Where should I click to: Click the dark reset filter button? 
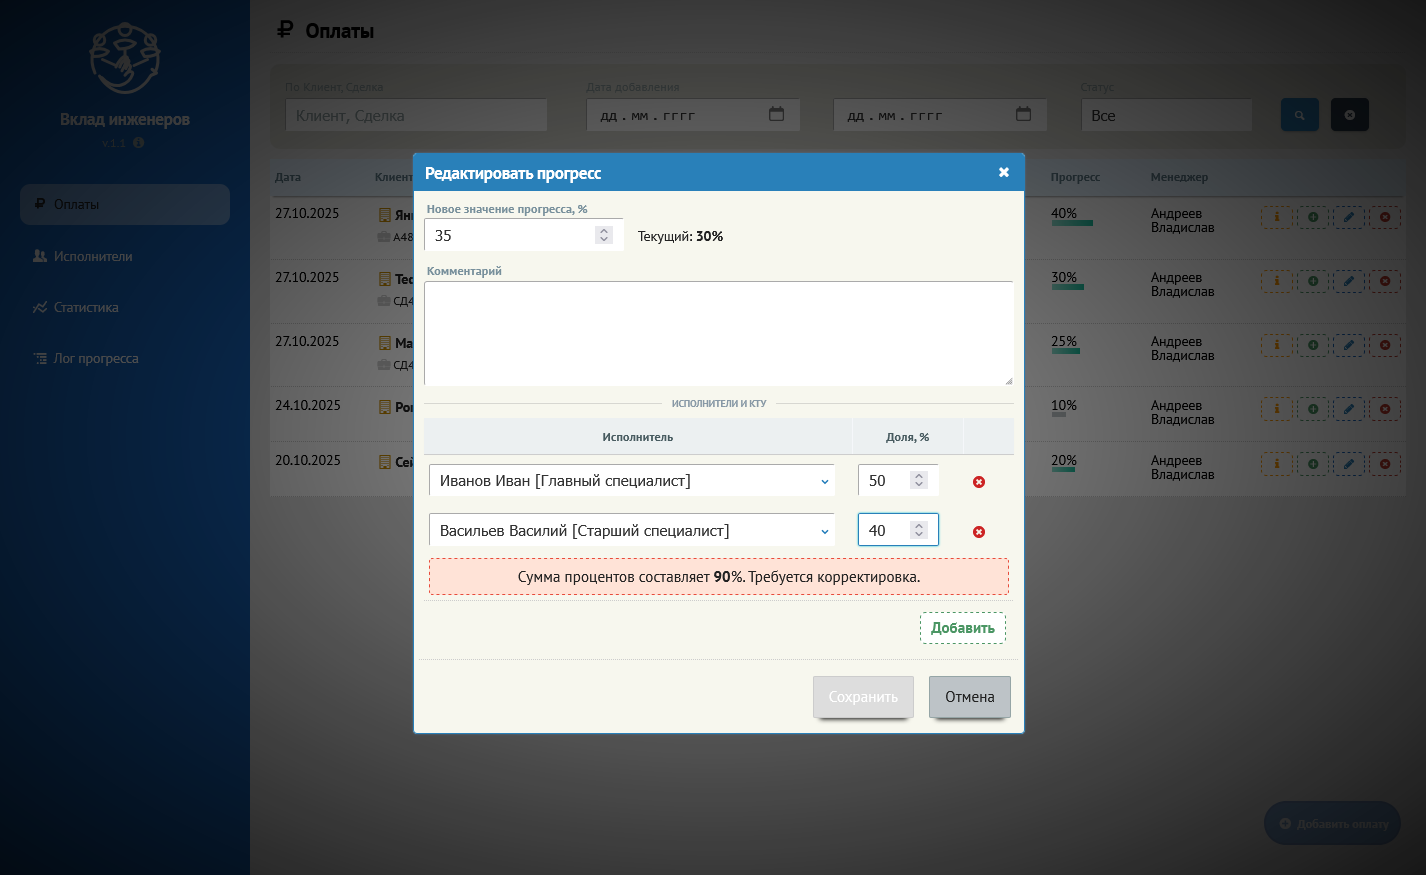click(1349, 115)
